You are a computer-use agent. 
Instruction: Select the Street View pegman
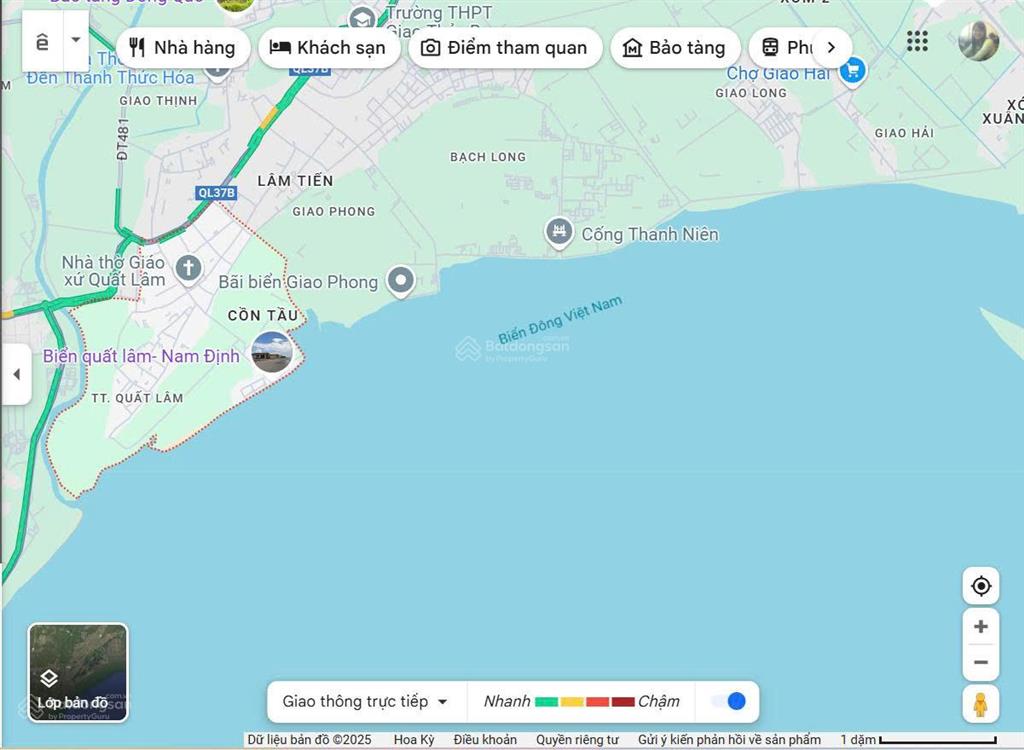[980, 704]
